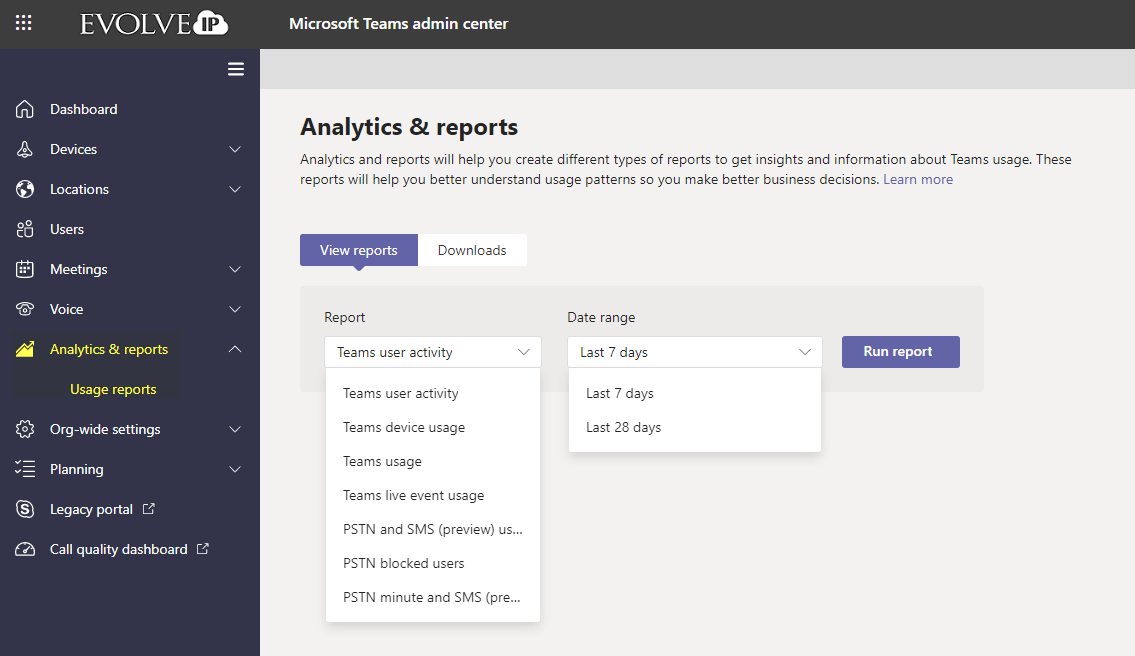The height and width of the screenshot is (656, 1135).
Task: Click the Meetings calendar icon
Action: click(26, 269)
